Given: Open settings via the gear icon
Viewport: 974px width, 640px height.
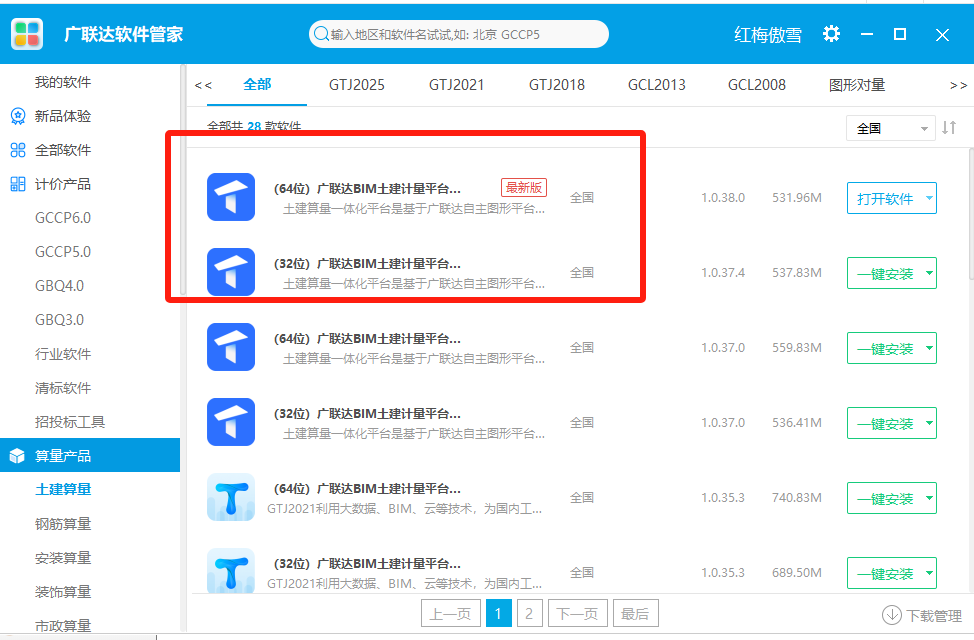Looking at the screenshot, I should (831, 34).
